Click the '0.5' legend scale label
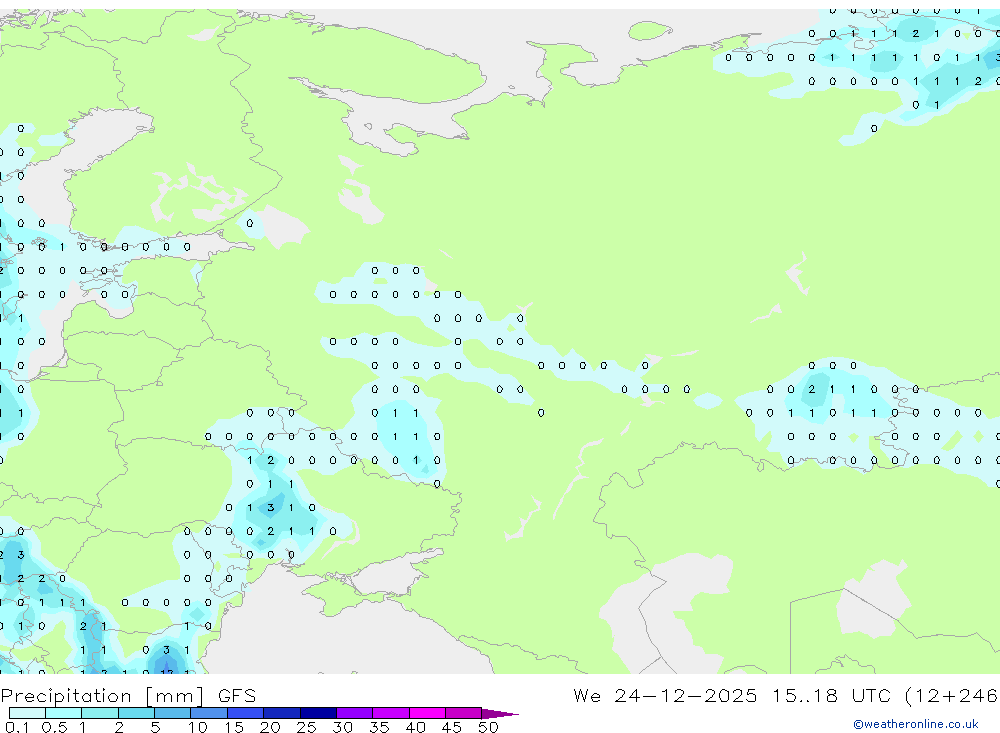 [54, 727]
